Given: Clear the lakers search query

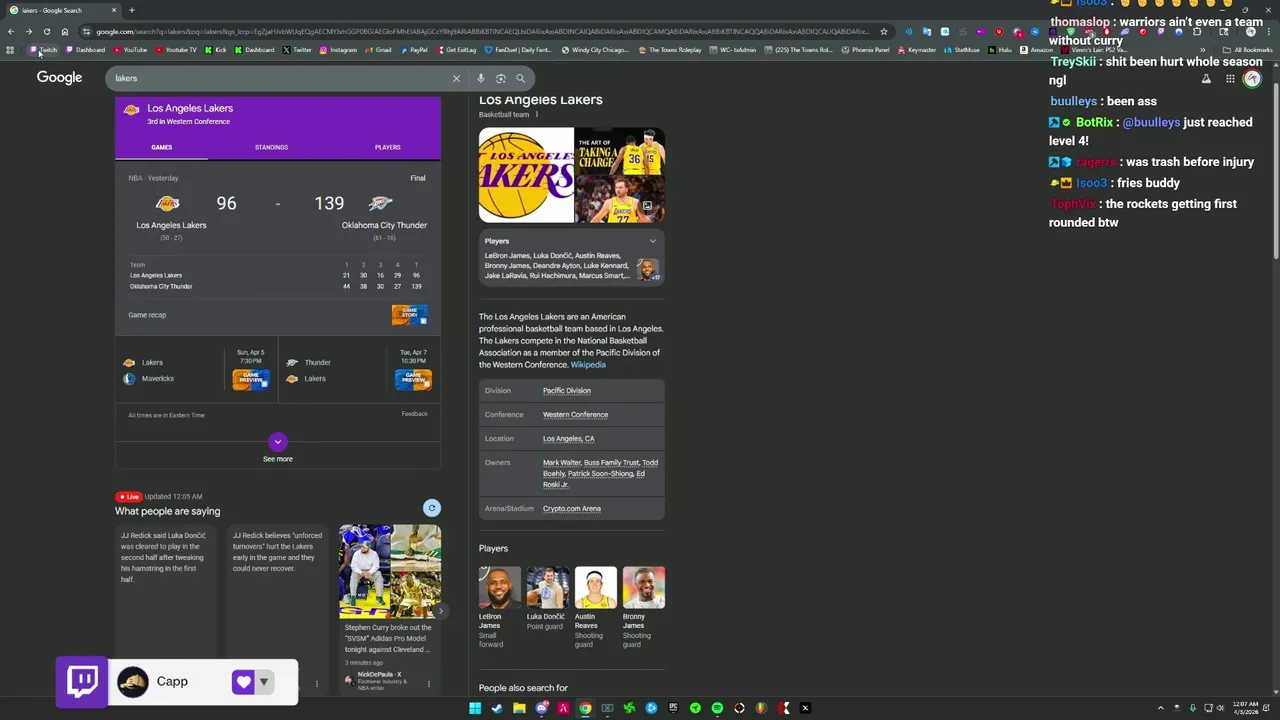Looking at the screenshot, I should pyautogui.click(x=456, y=78).
